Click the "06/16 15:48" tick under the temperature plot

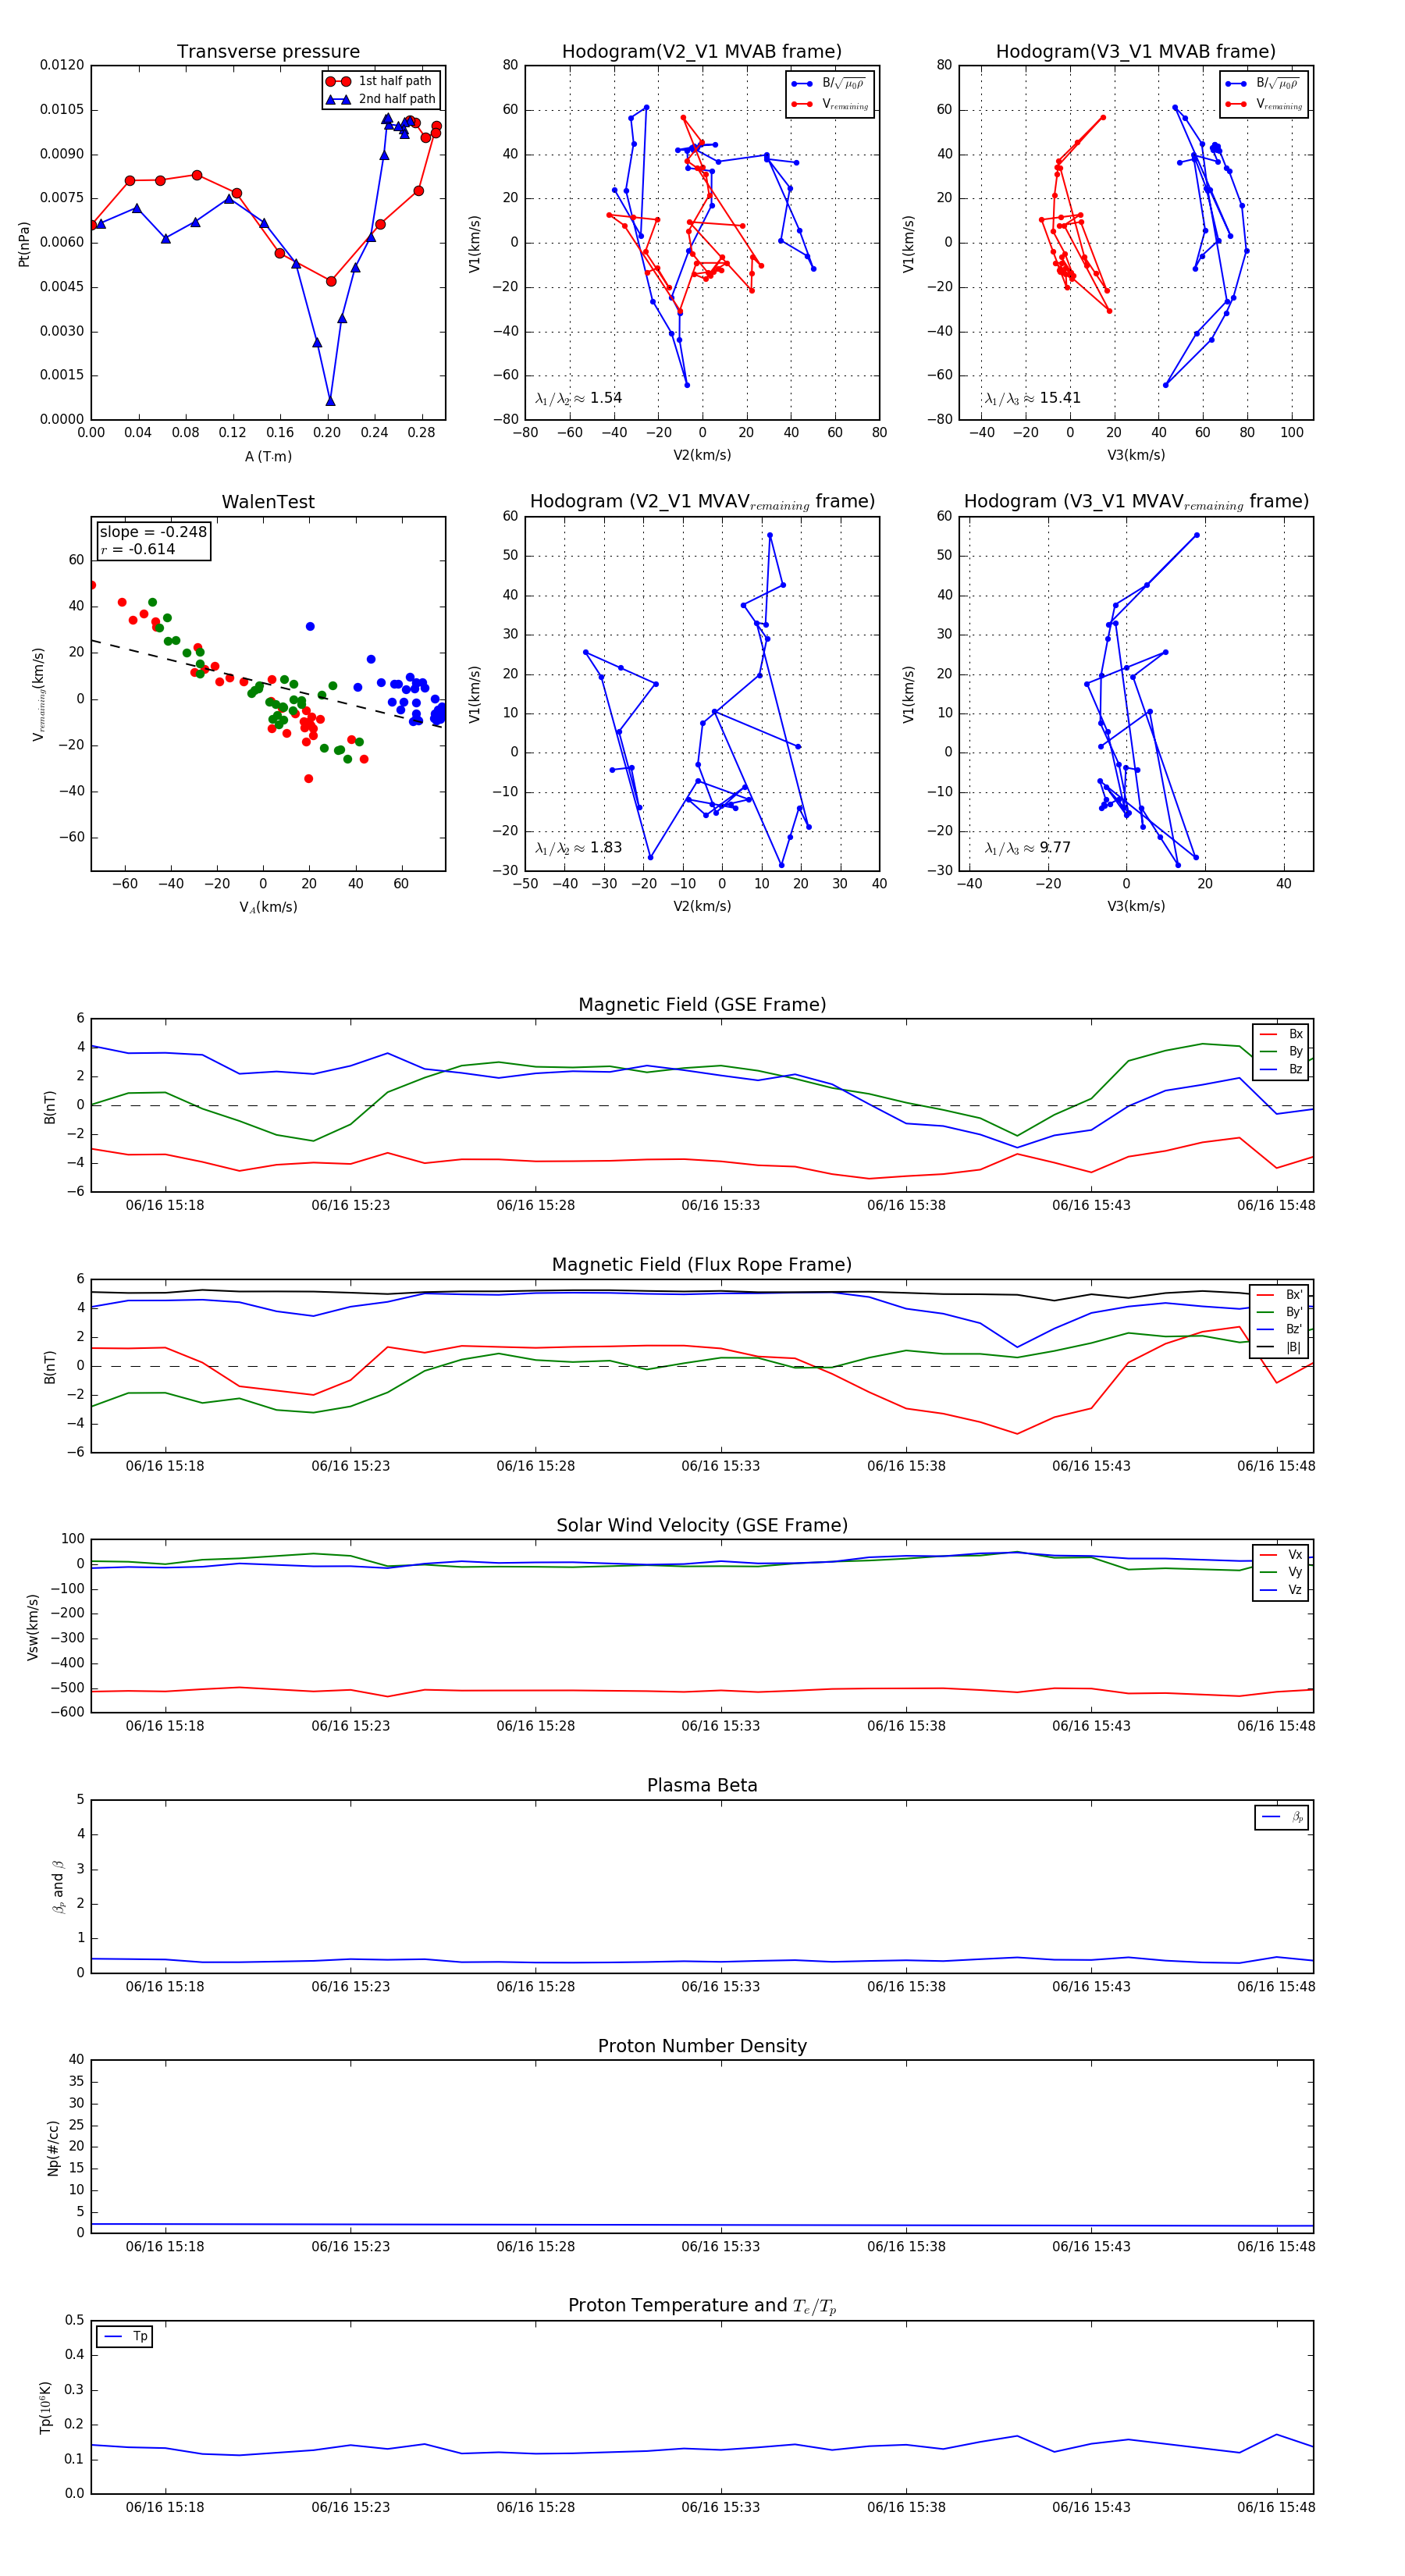click(x=1276, y=2507)
